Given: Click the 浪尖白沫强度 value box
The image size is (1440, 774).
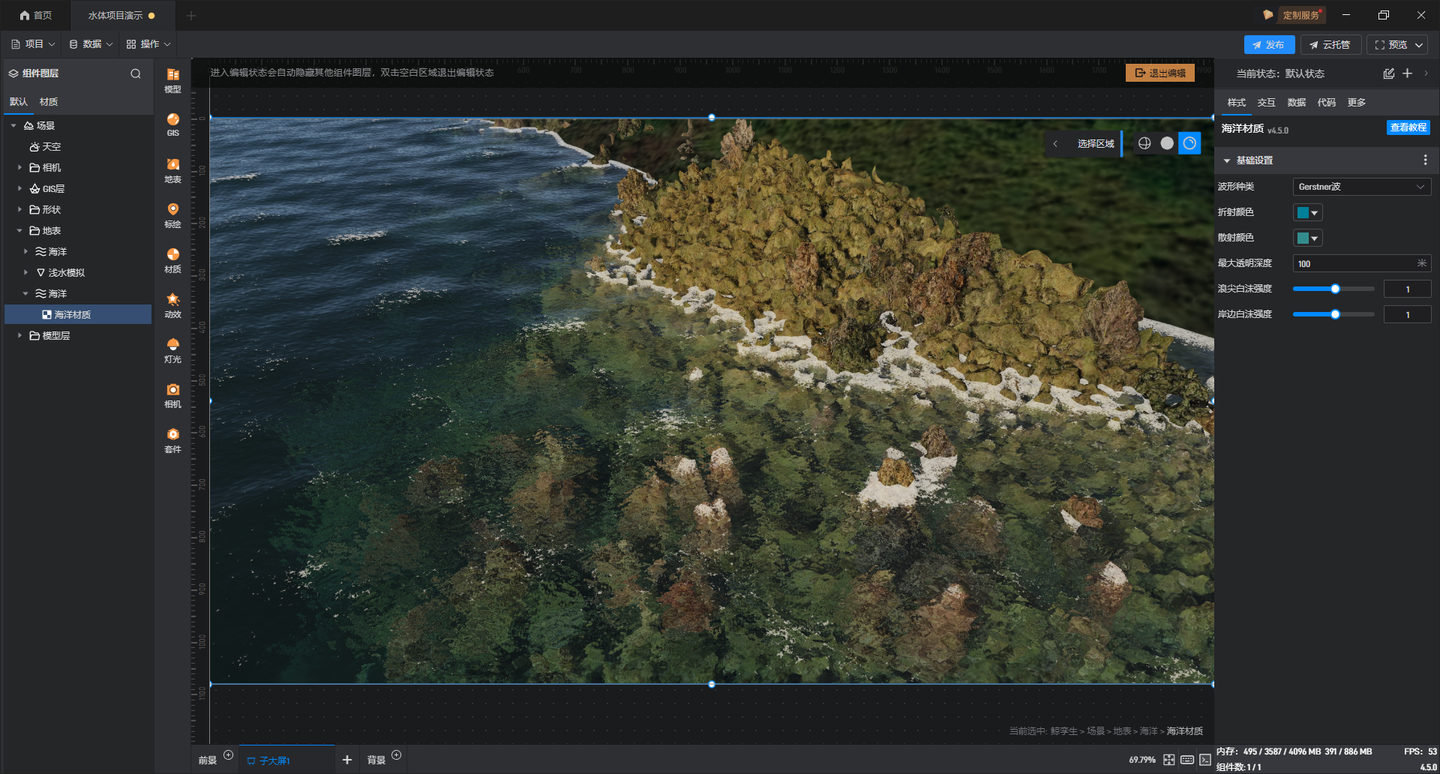Looking at the screenshot, I should pos(1408,289).
